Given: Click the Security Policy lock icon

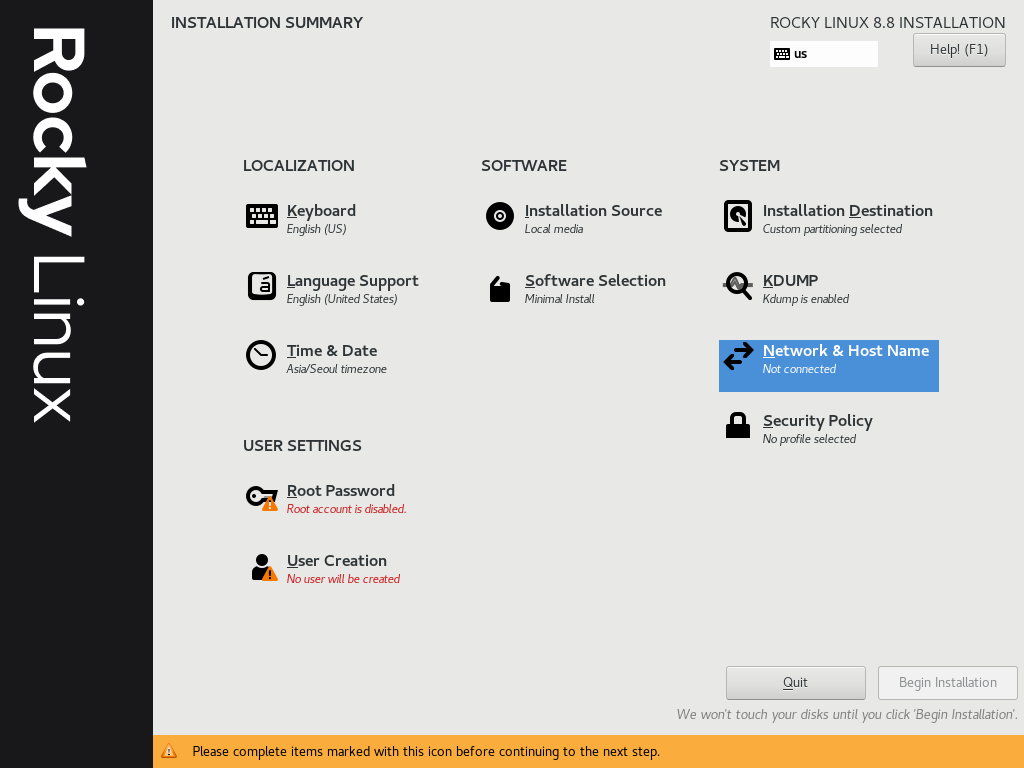Looking at the screenshot, I should click(x=738, y=425).
